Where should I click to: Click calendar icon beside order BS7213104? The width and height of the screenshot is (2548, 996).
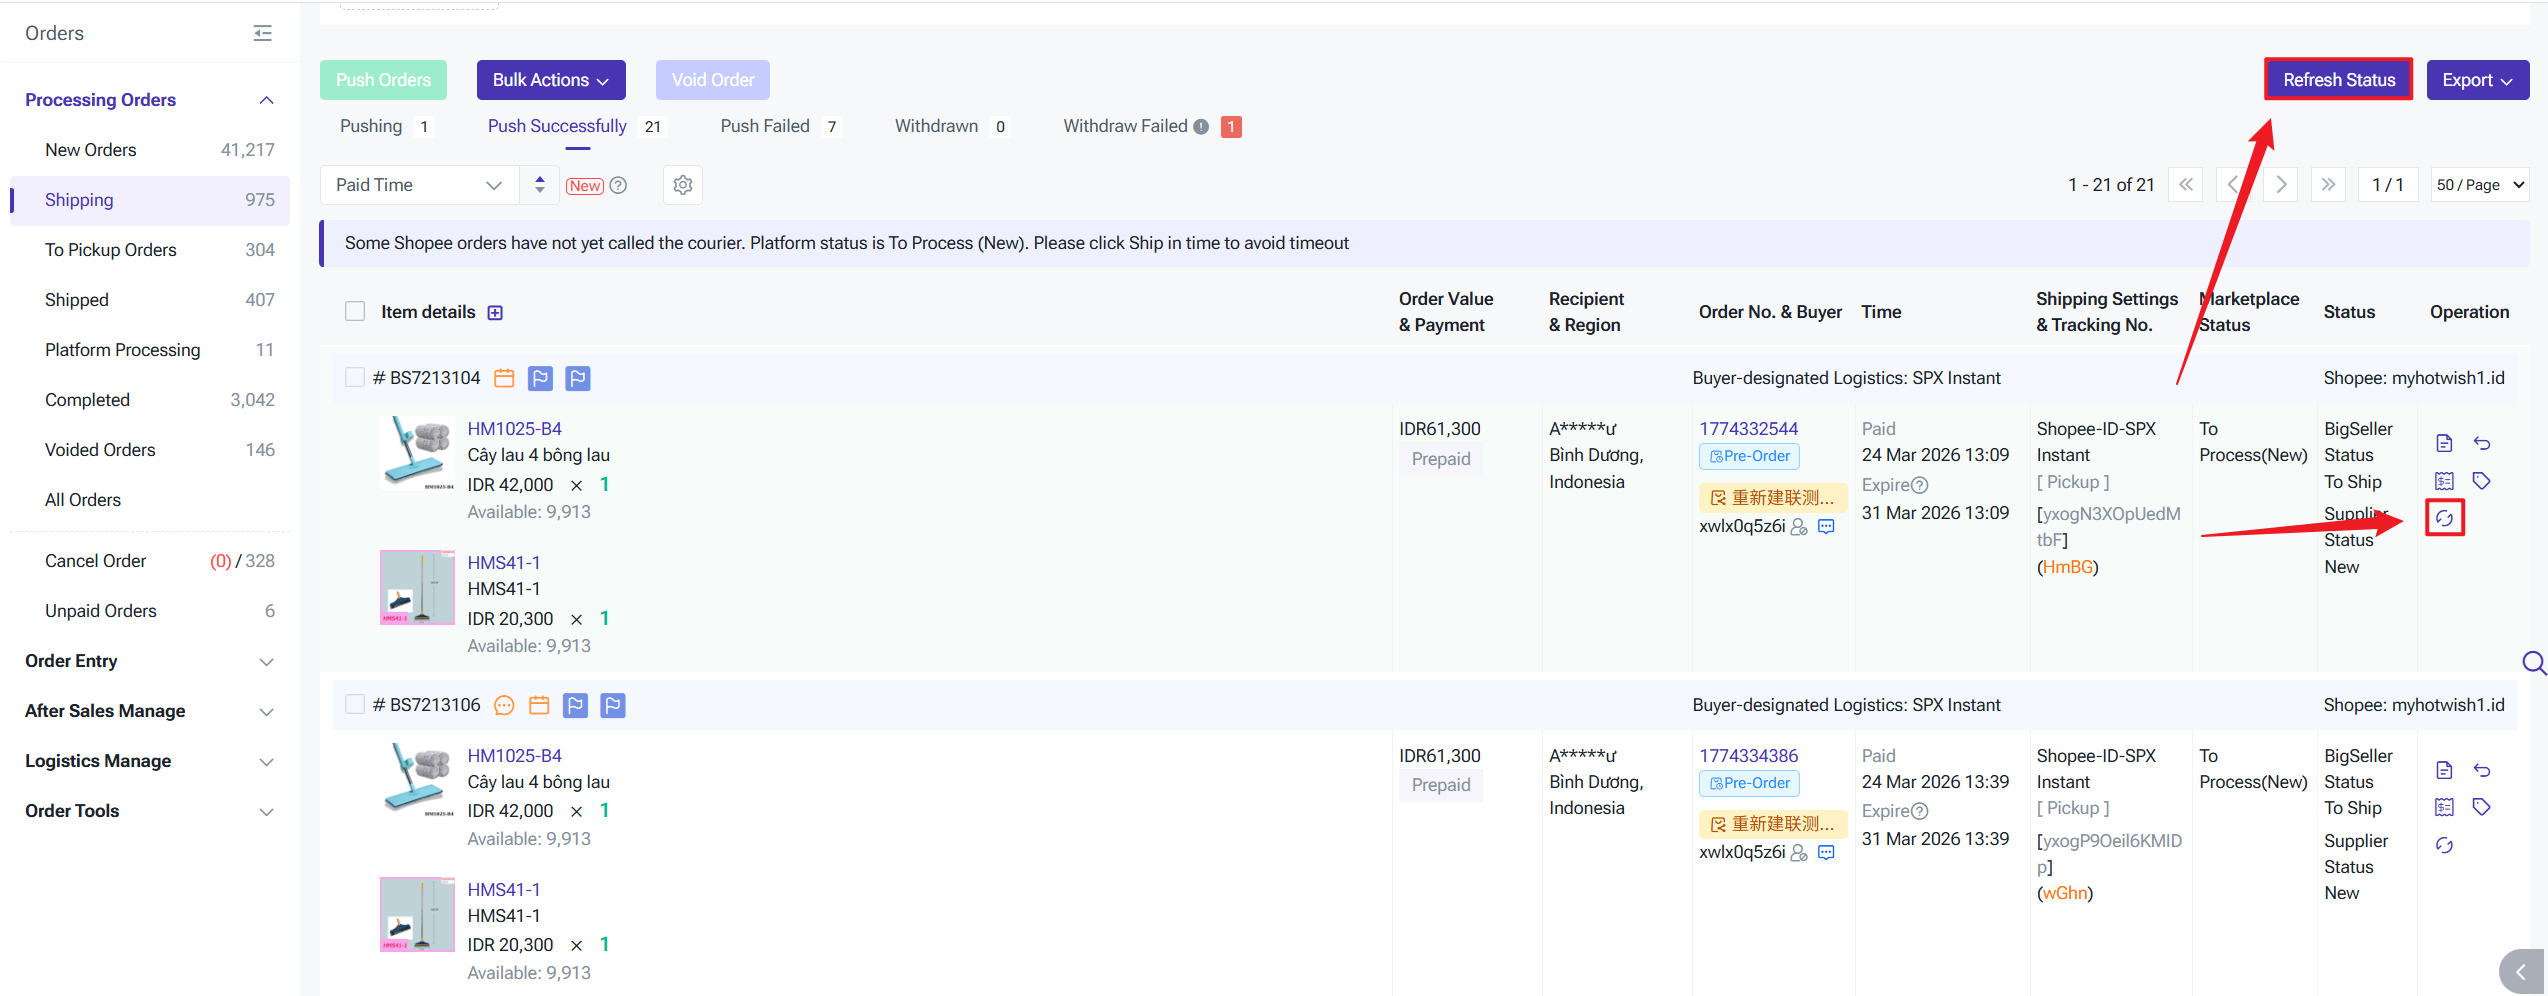point(504,378)
